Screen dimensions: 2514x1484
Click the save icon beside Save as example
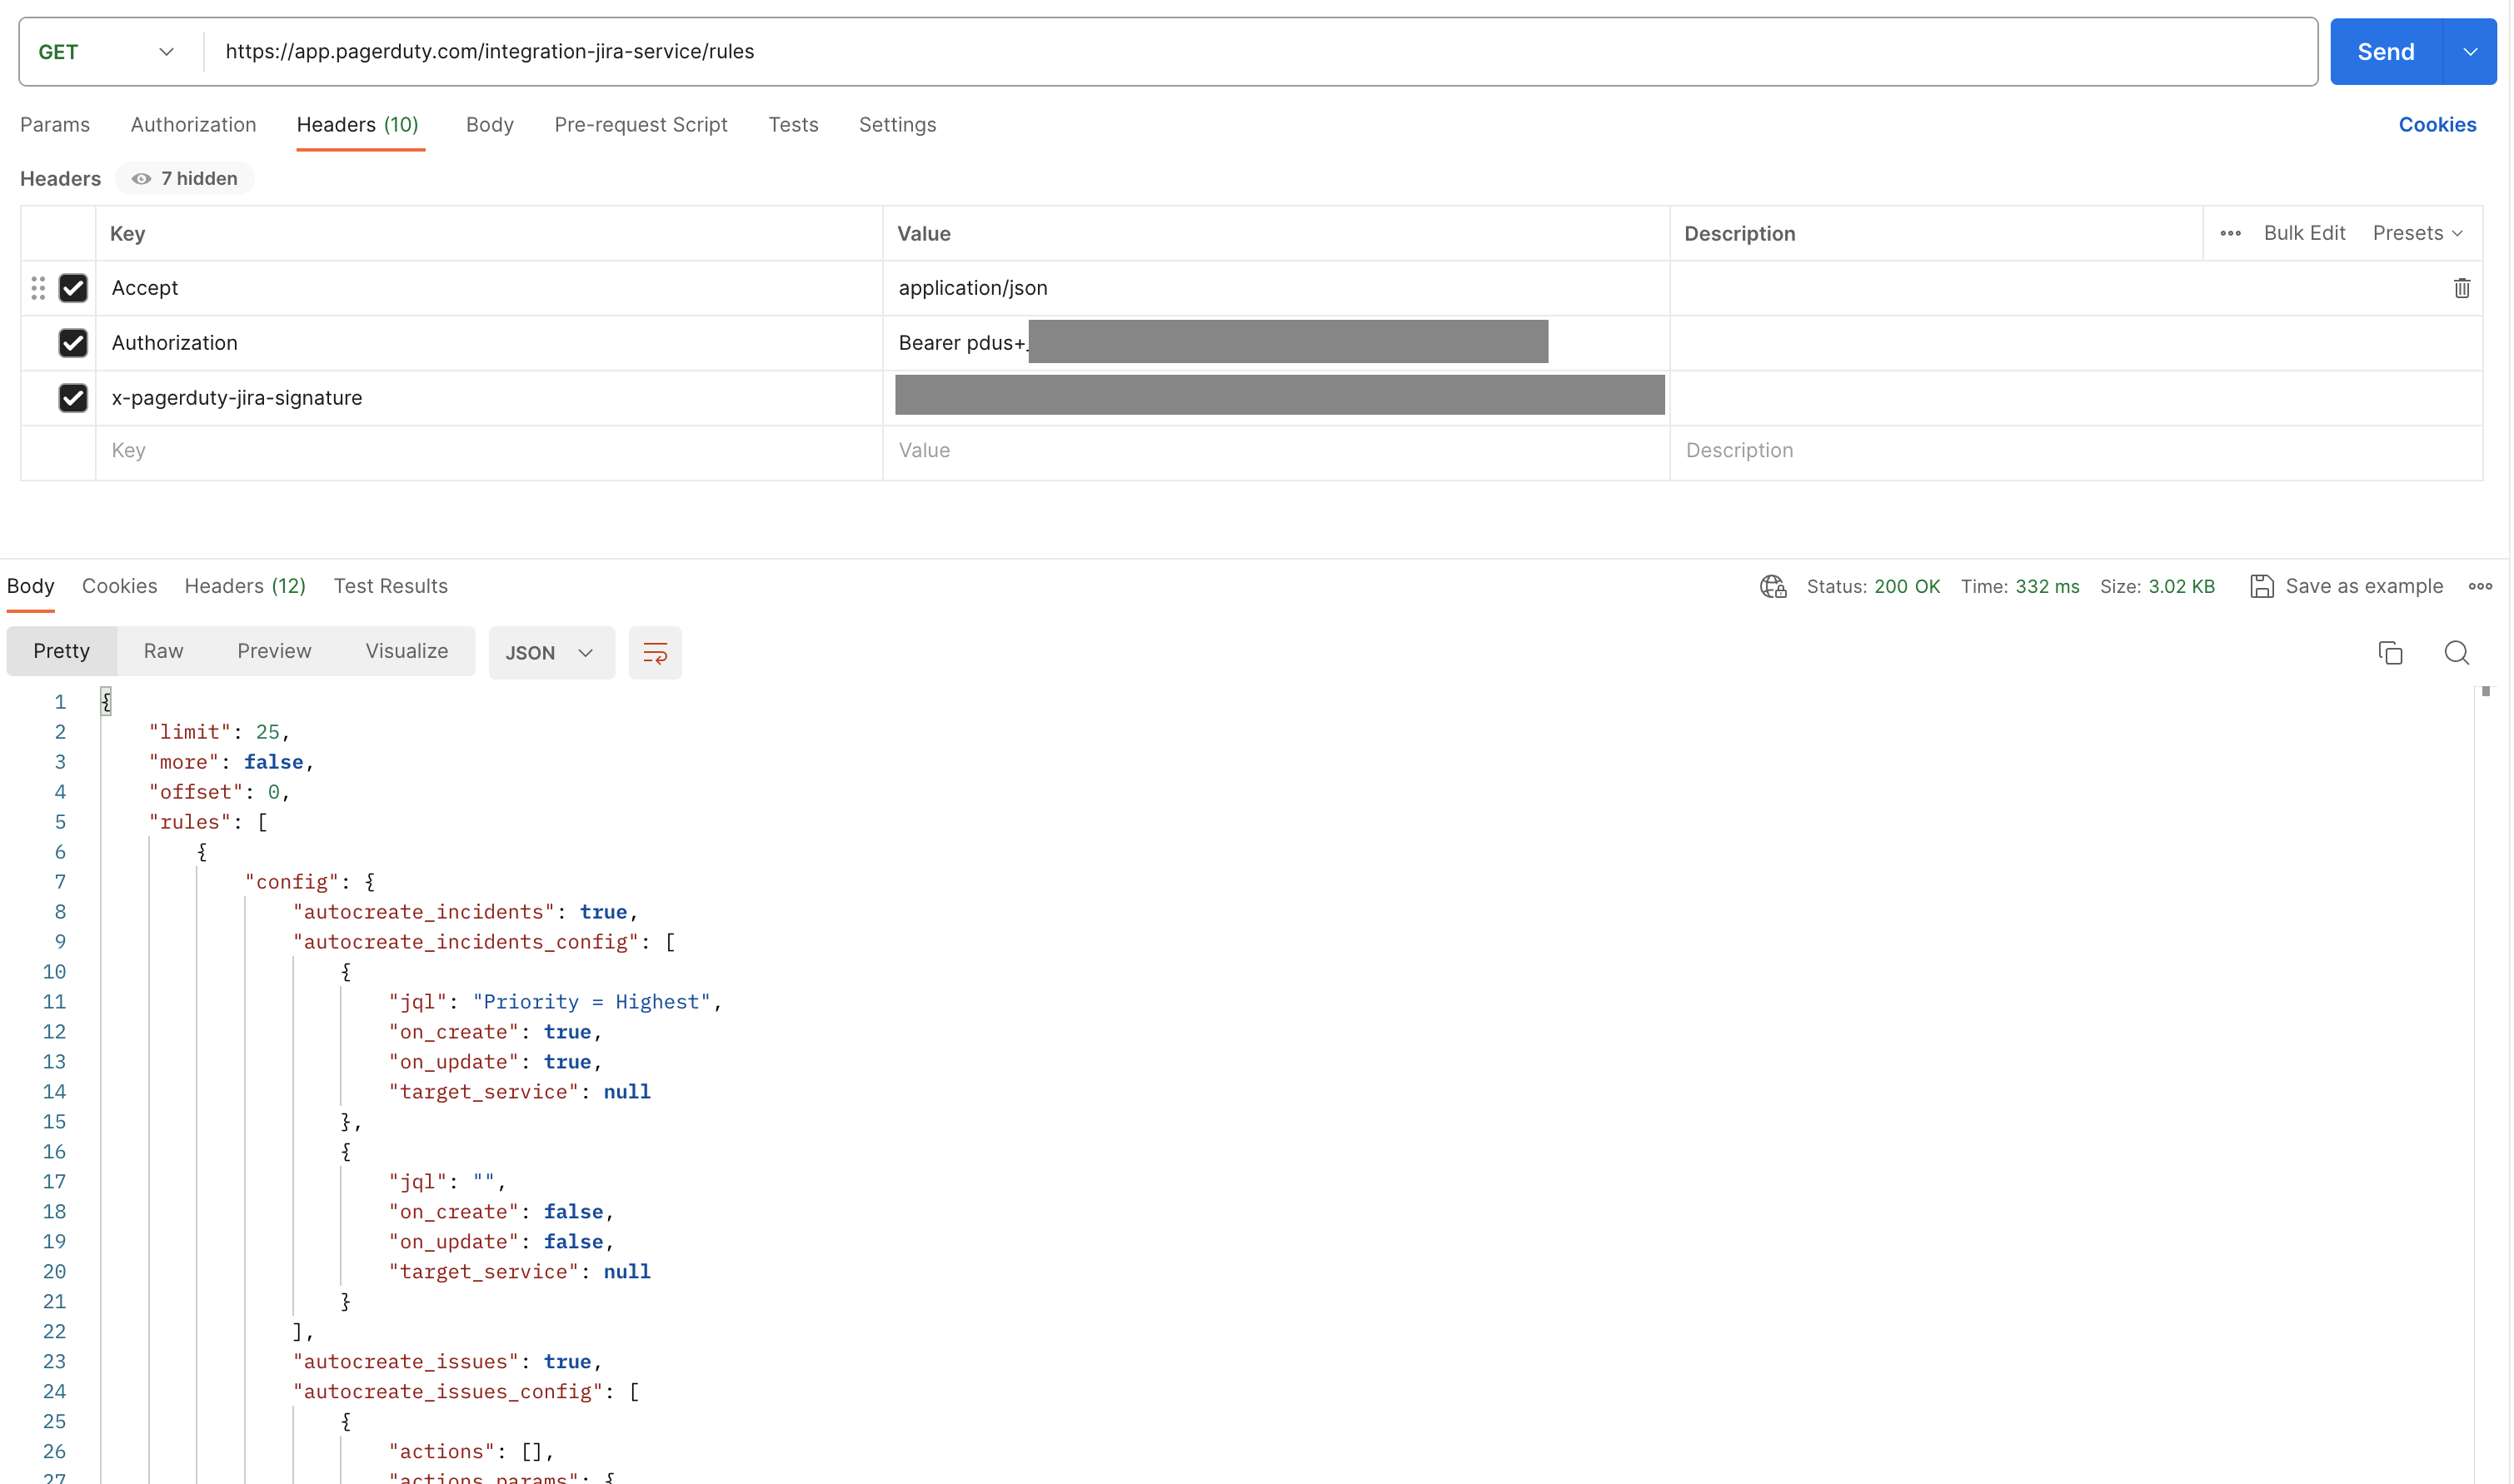point(2261,586)
